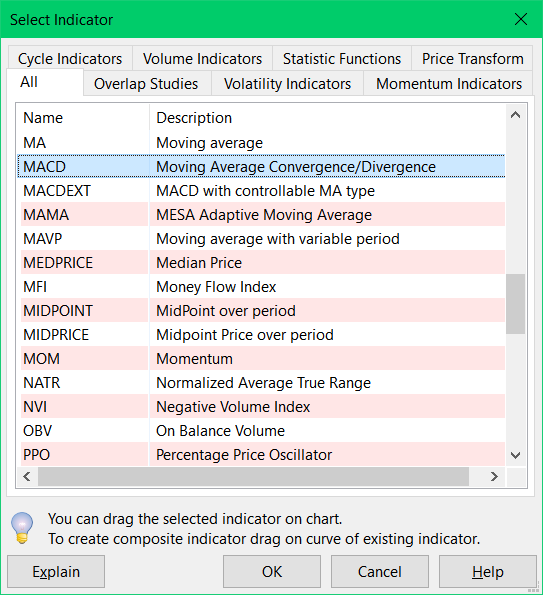Click 'Midpoint Price over period' description

[x=245, y=335]
